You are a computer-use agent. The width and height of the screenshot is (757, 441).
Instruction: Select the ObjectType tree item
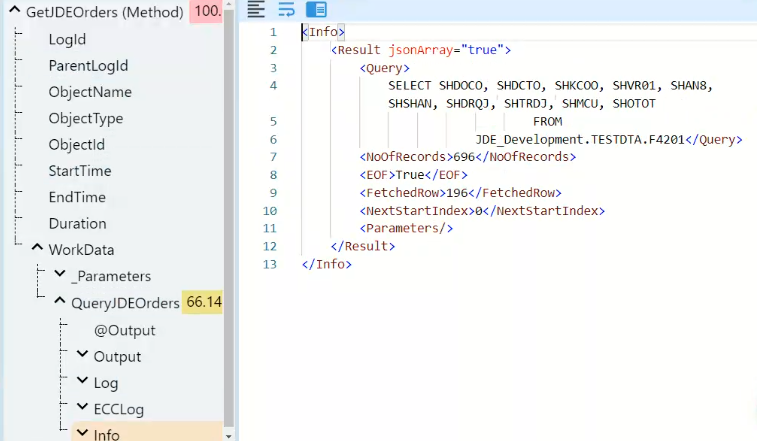click(85, 118)
